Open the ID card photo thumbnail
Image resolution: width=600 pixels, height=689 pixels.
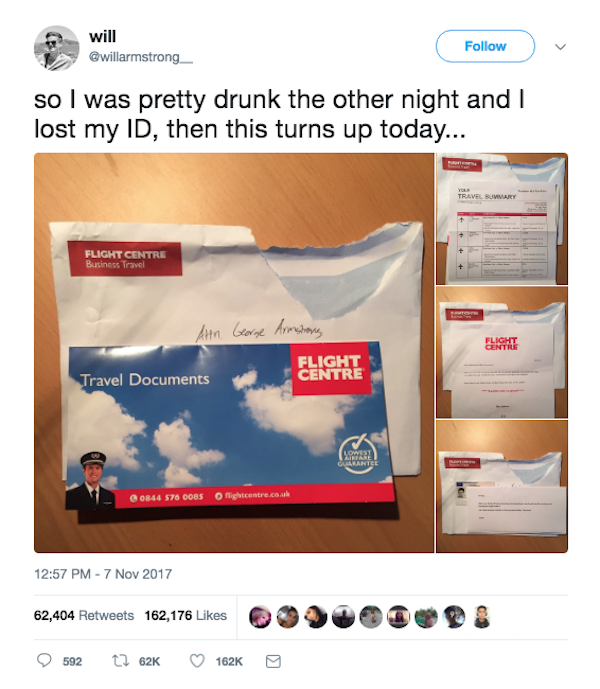pos(502,486)
